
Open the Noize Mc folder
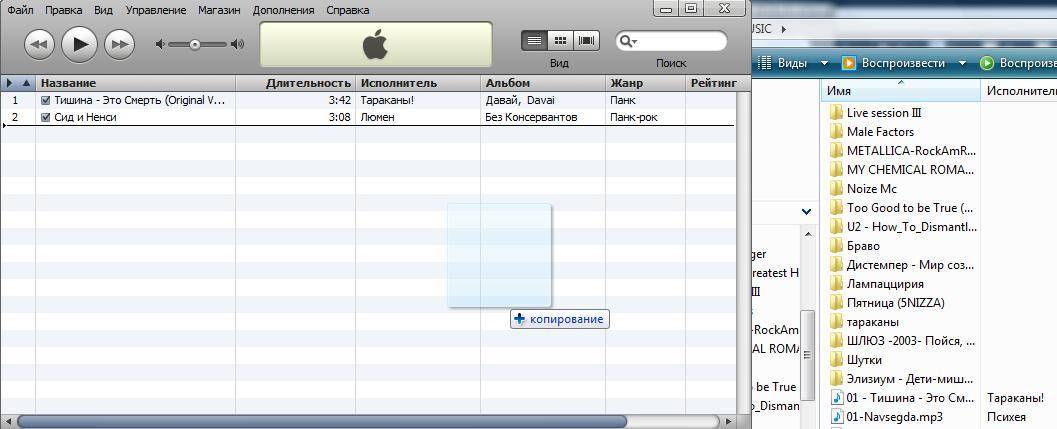click(871, 188)
